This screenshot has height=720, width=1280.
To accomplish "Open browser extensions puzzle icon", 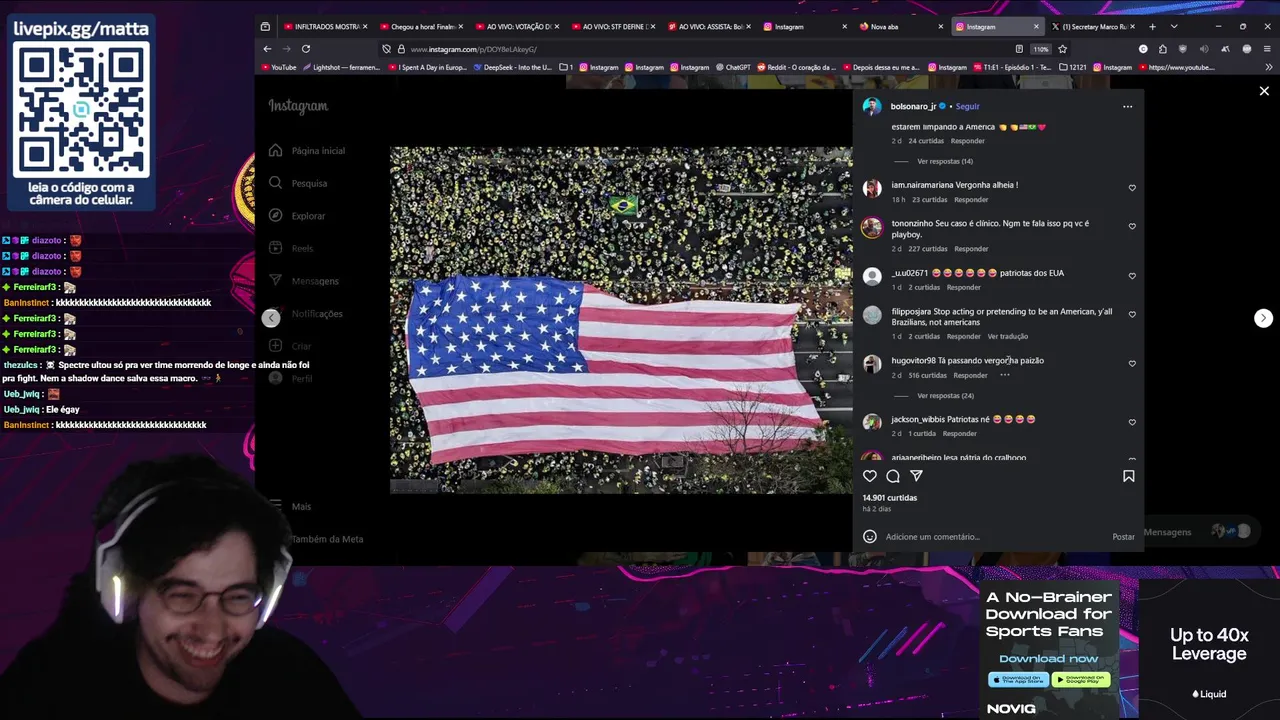I will (1162, 49).
